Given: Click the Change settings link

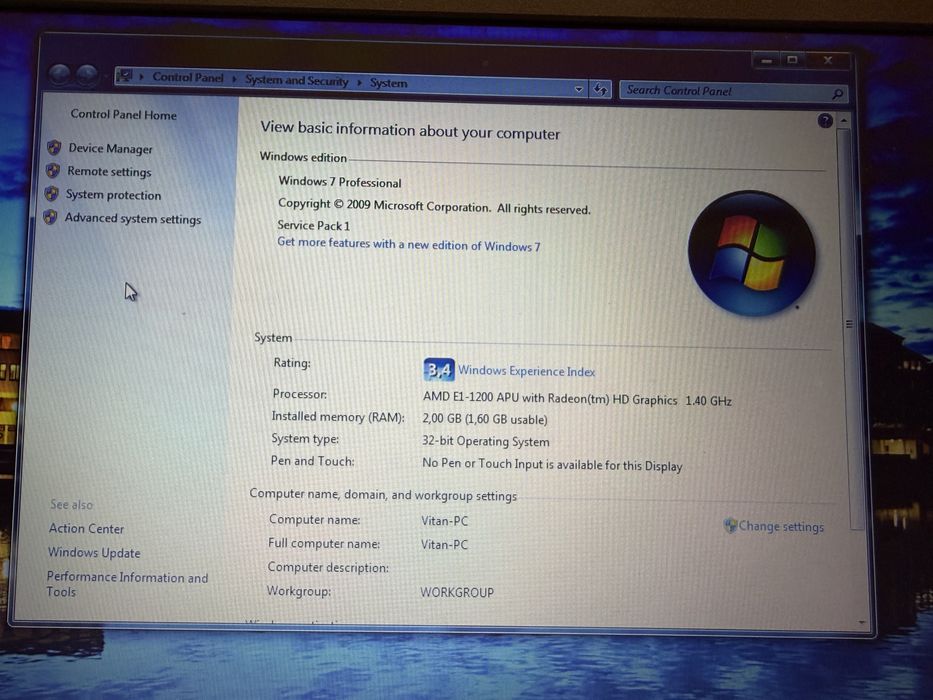Looking at the screenshot, I should (x=781, y=526).
